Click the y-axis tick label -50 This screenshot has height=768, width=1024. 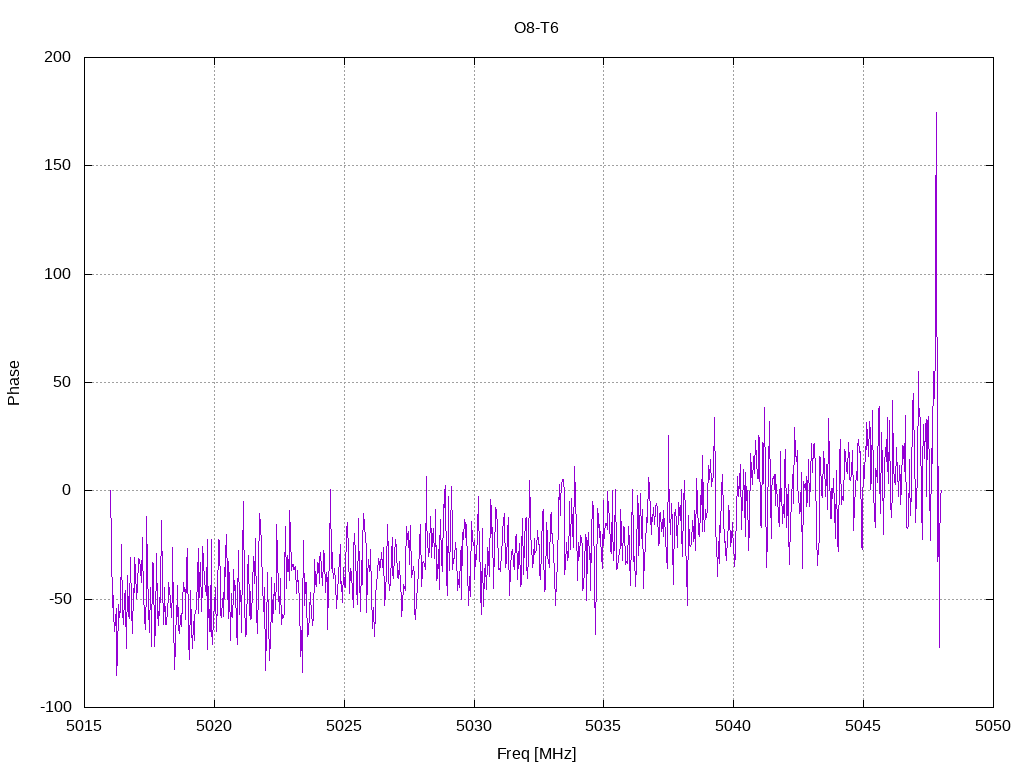tap(59, 599)
